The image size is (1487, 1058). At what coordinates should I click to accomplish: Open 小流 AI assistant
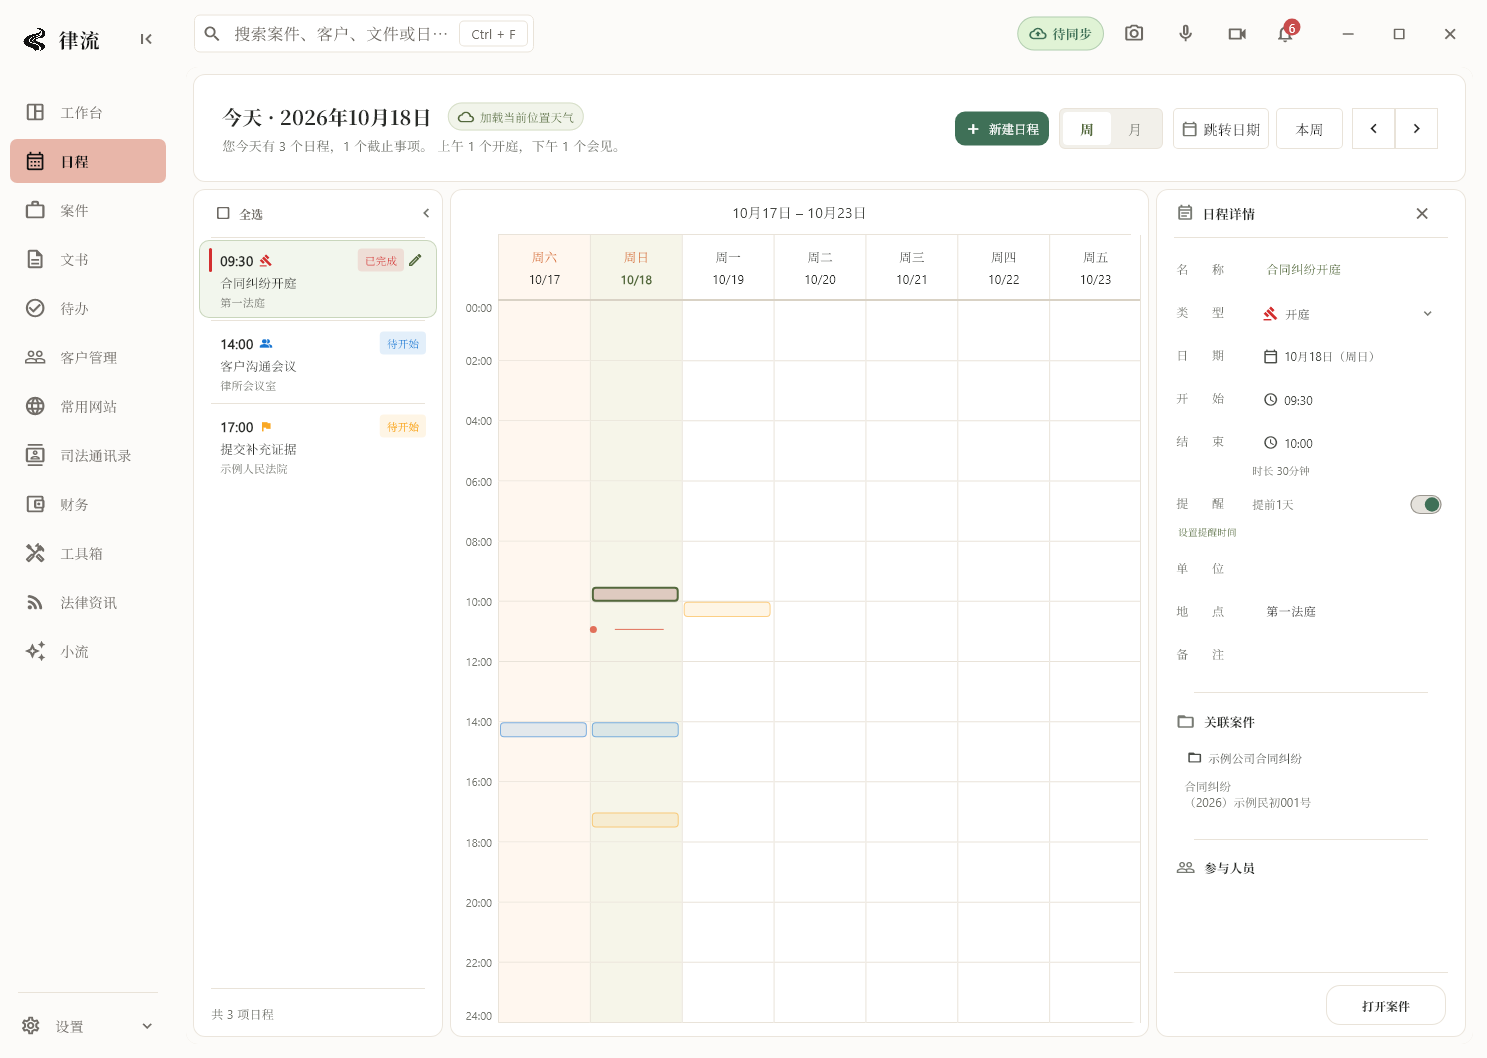tap(88, 651)
